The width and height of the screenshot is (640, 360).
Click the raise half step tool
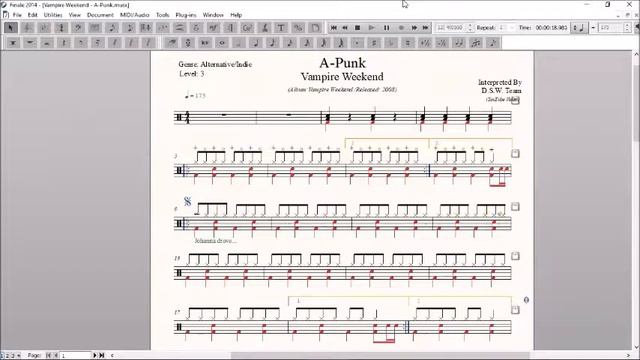425,43
